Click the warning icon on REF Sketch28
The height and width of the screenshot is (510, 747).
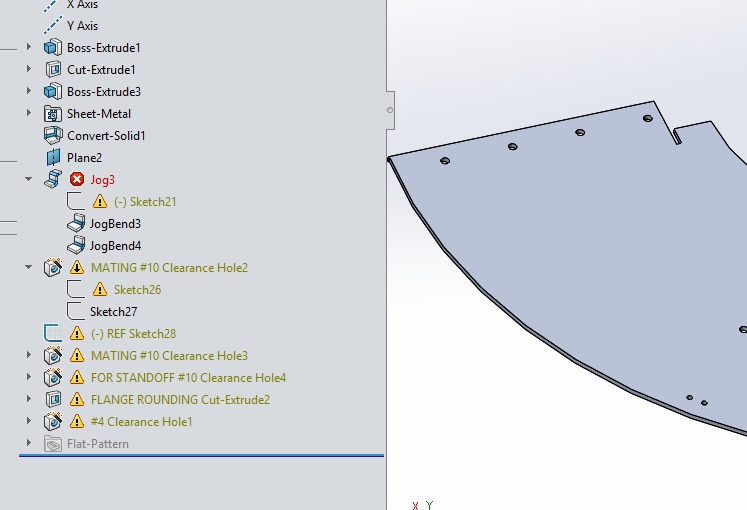(x=77, y=333)
